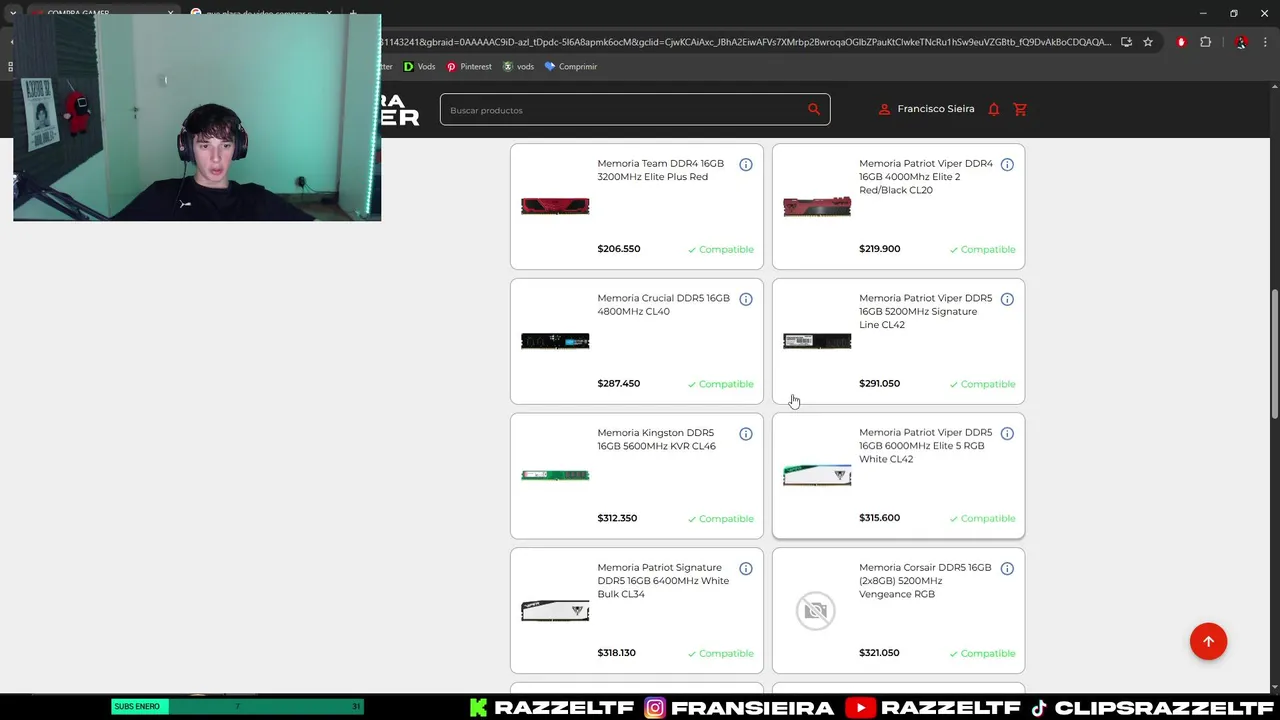Click the Corsair missing-image placeholder
Viewport: 1280px width, 720px height.
click(816, 610)
